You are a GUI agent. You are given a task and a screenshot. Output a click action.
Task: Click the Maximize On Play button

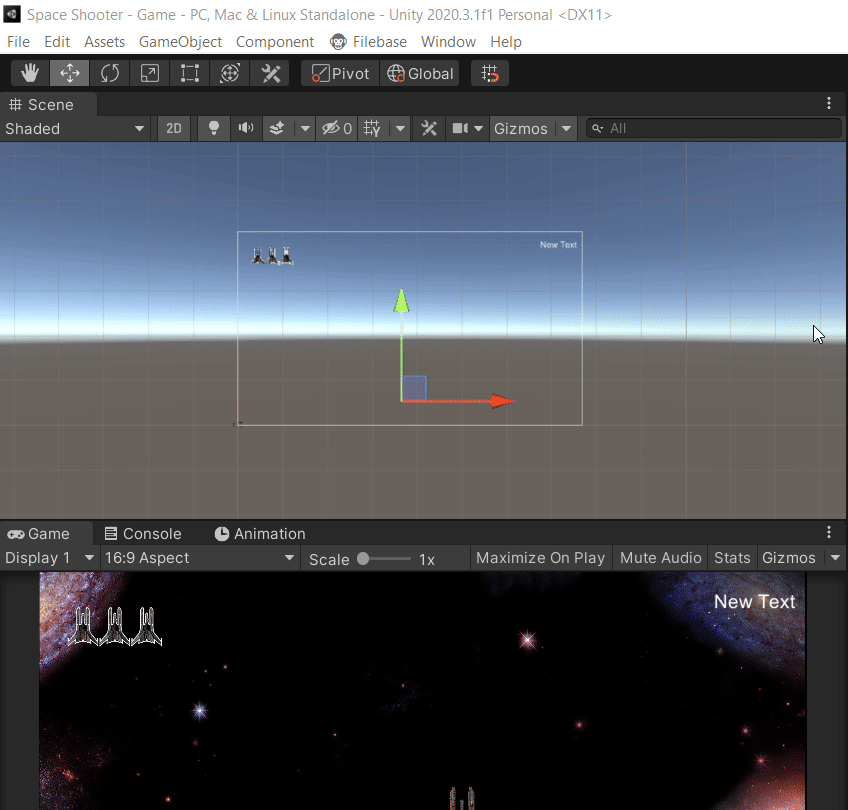540,558
